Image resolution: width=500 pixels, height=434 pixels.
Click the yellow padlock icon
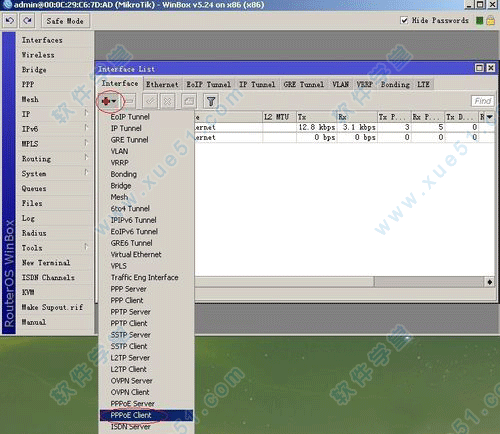(x=490, y=21)
